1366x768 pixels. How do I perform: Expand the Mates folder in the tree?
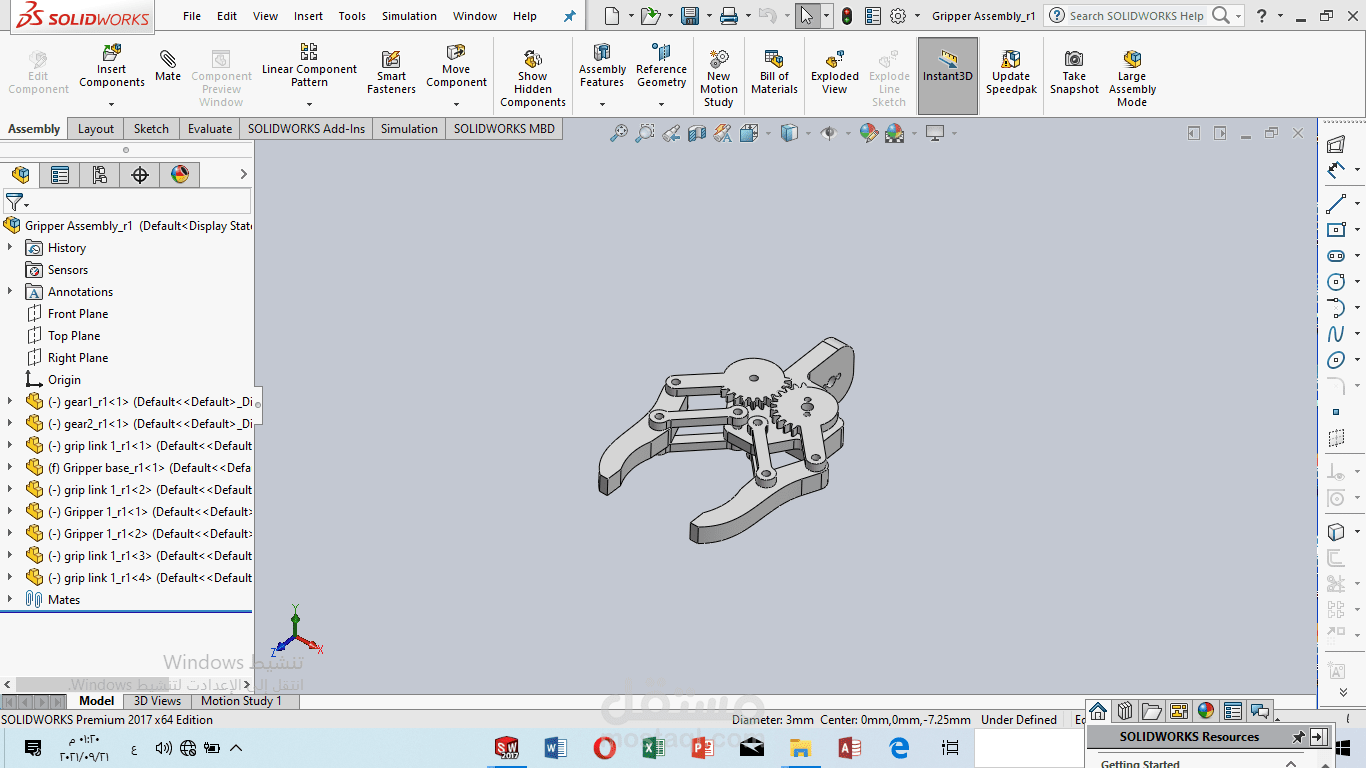click(x=10, y=599)
